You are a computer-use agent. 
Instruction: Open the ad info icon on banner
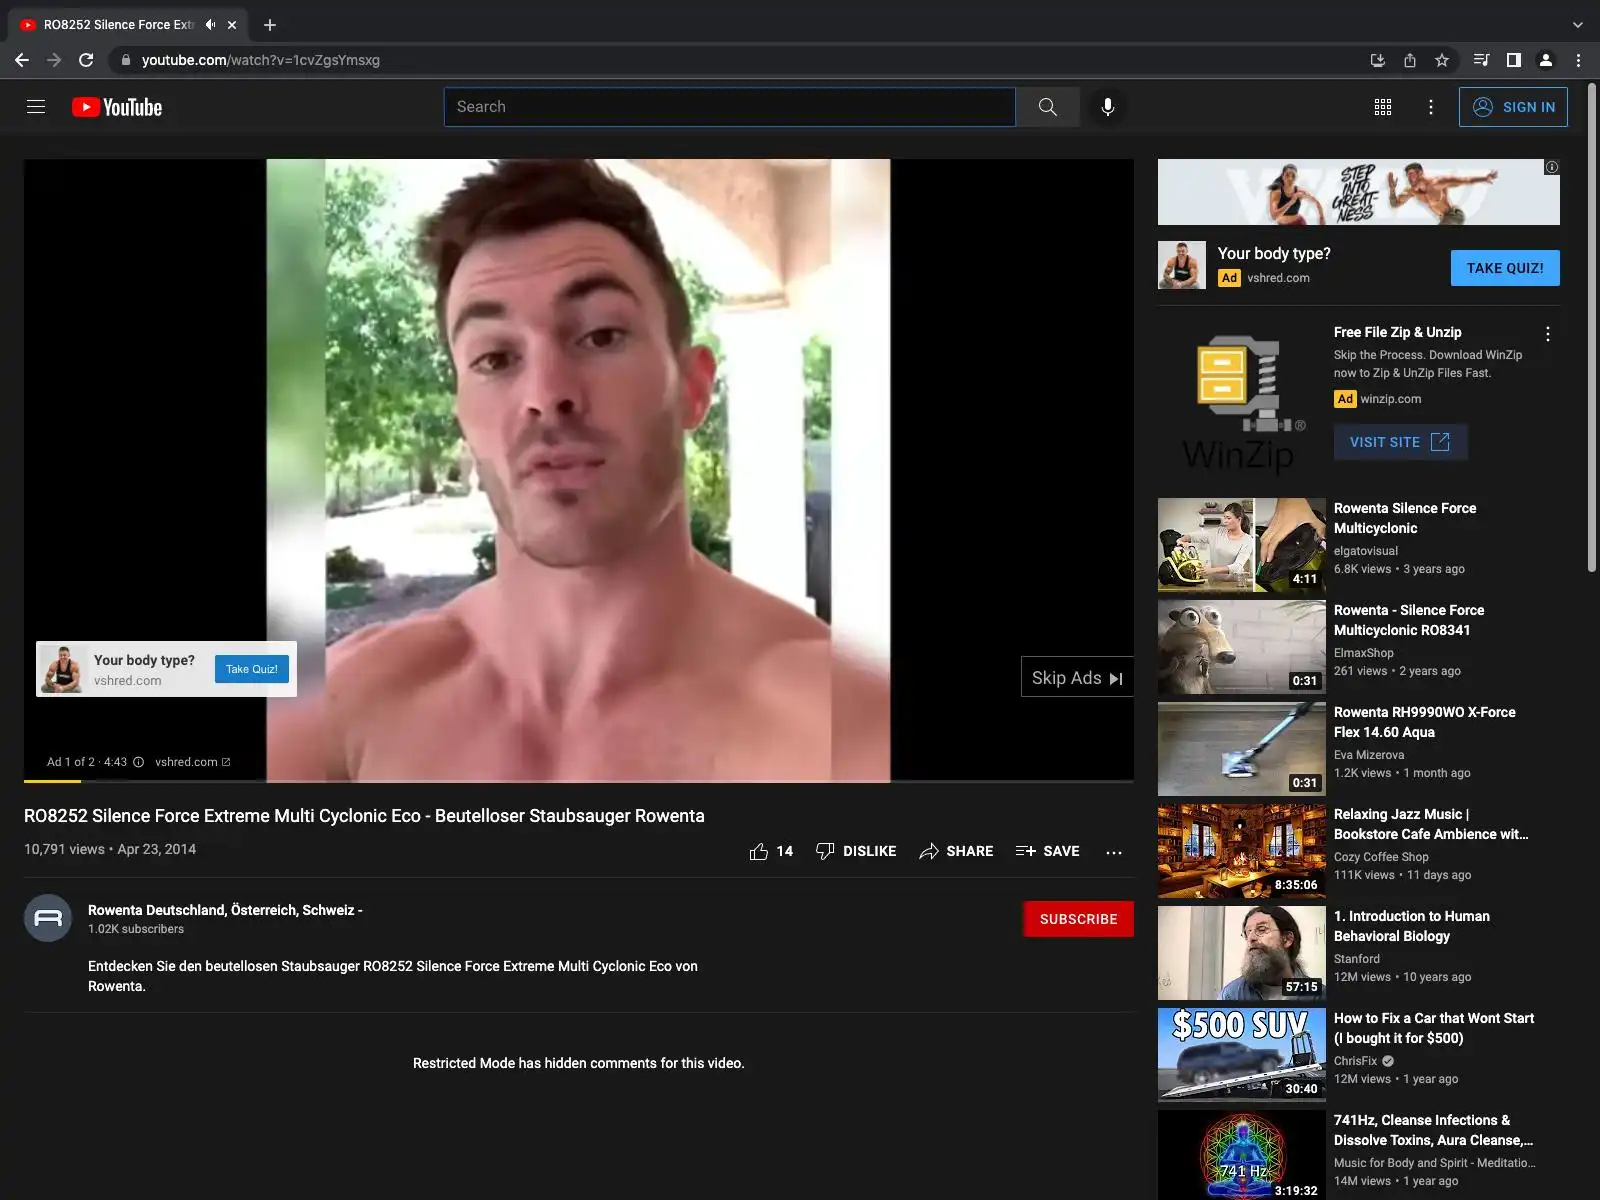click(1552, 167)
